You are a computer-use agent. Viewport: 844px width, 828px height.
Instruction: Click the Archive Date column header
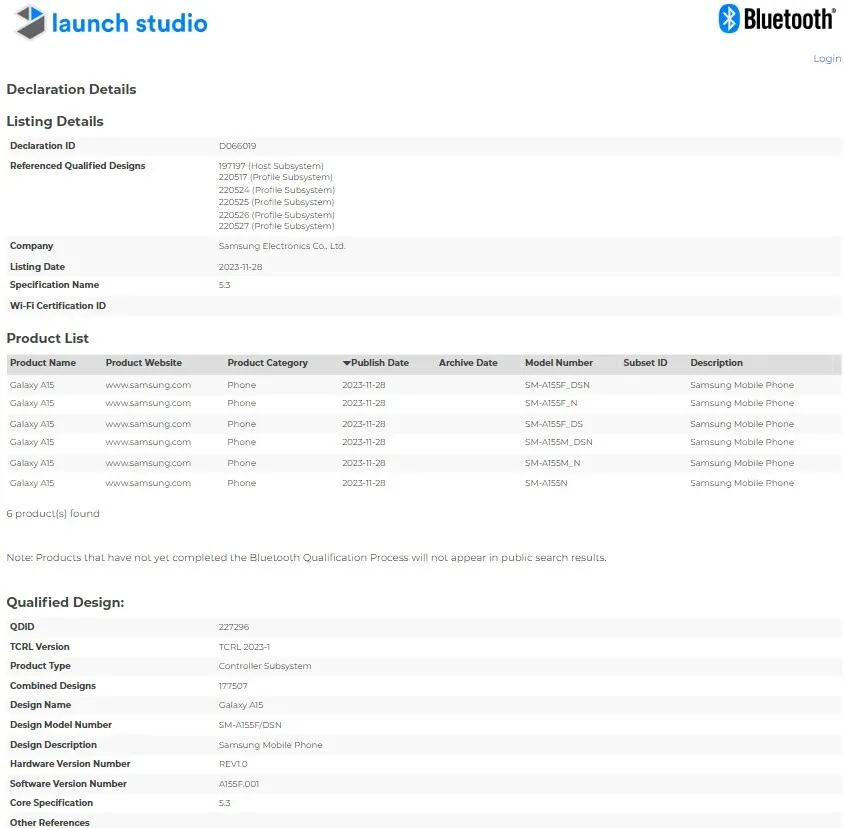tap(468, 363)
